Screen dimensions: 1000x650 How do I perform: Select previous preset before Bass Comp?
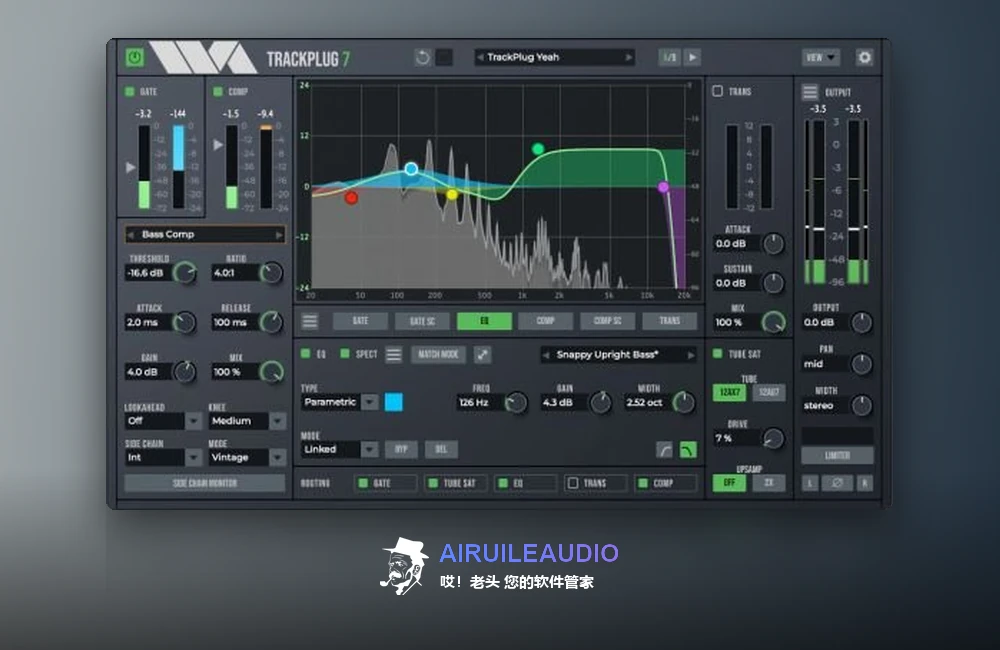point(131,235)
